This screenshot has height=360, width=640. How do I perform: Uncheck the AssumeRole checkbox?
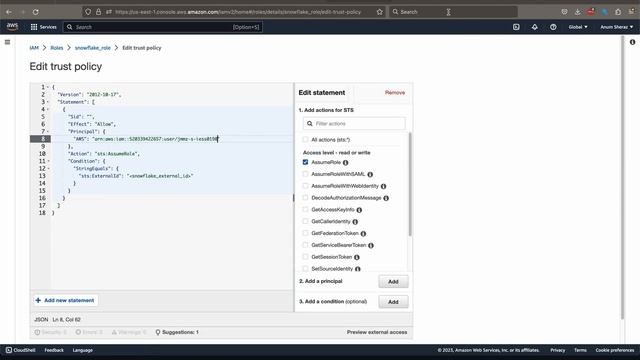click(305, 162)
